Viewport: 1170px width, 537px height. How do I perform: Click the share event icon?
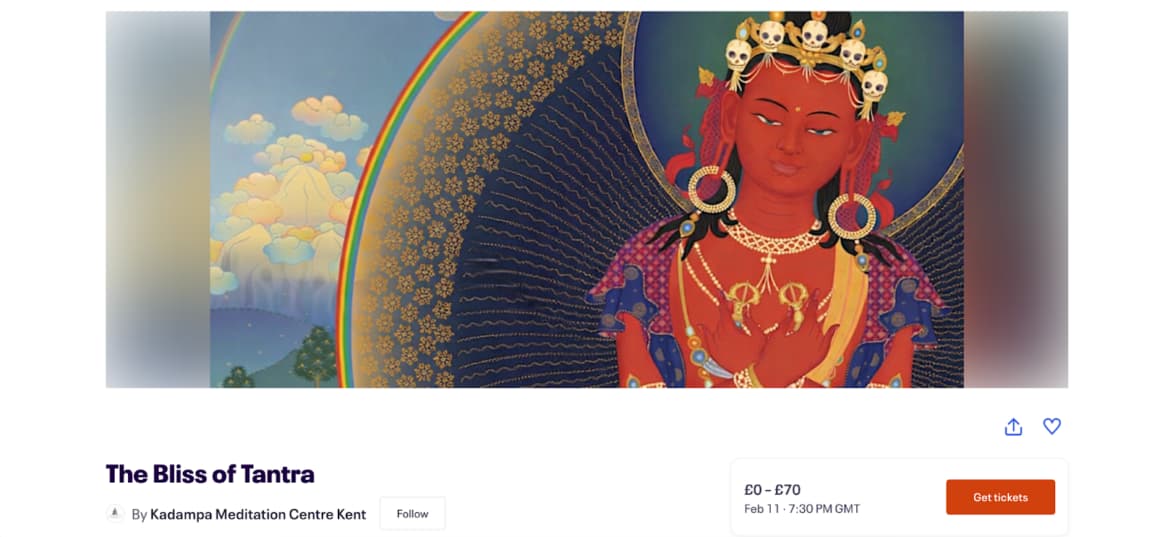tap(1013, 427)
